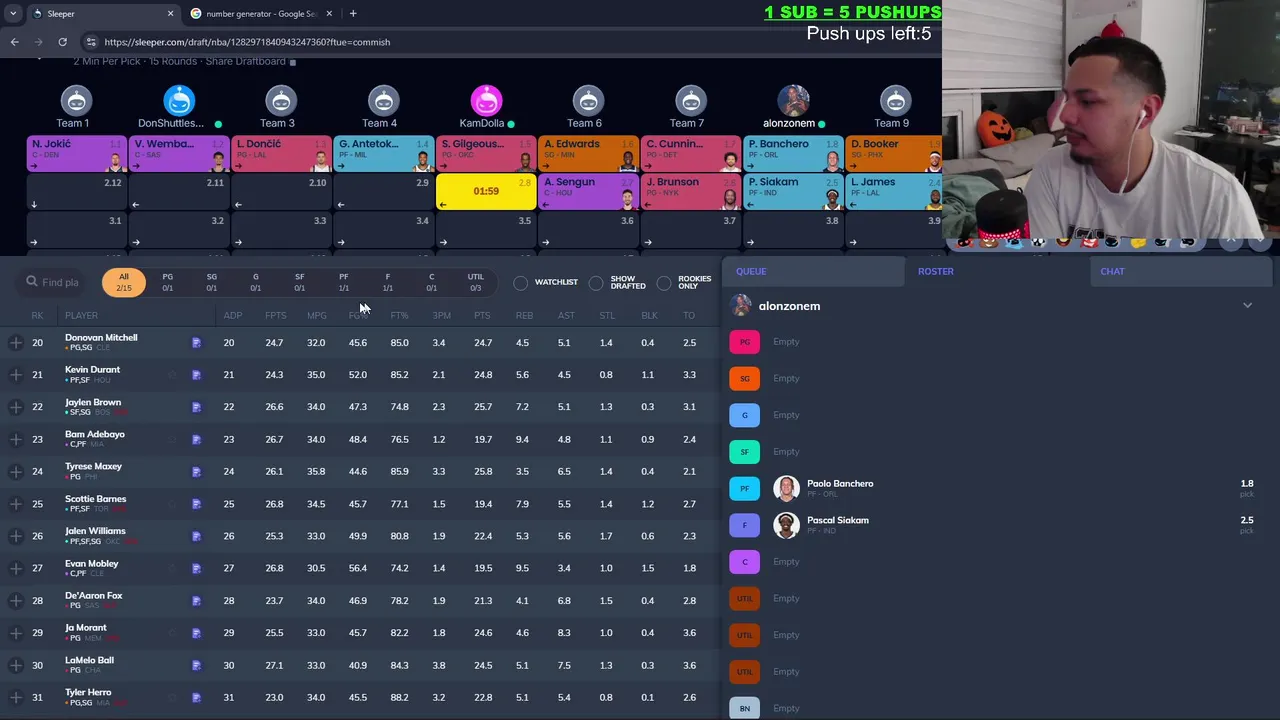This screenshot has height=720, width=1280.
Task: Click alonzonem's avatar on the draftboard
Action: (793, 100)
